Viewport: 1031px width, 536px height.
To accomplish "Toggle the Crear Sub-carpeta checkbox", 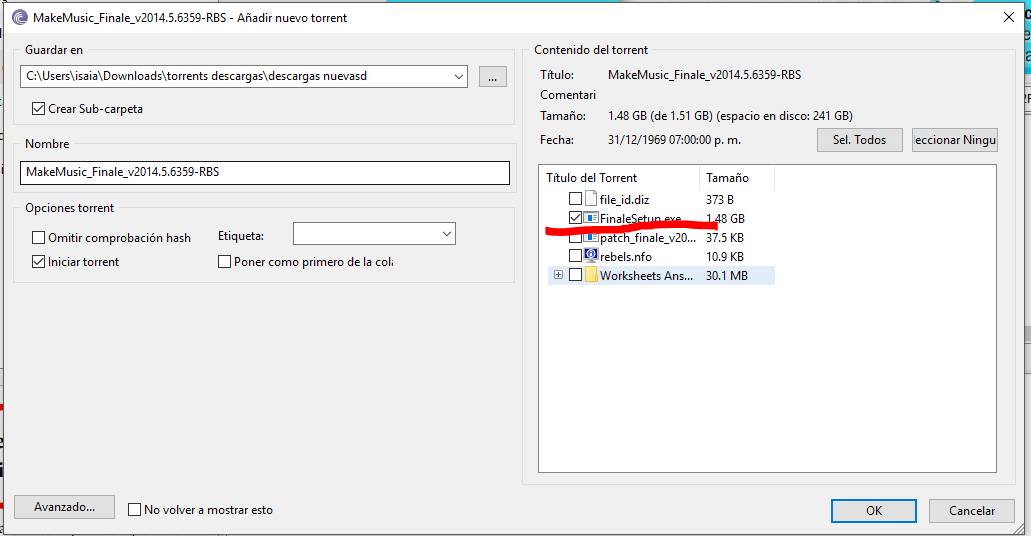I will click(39, 109).
